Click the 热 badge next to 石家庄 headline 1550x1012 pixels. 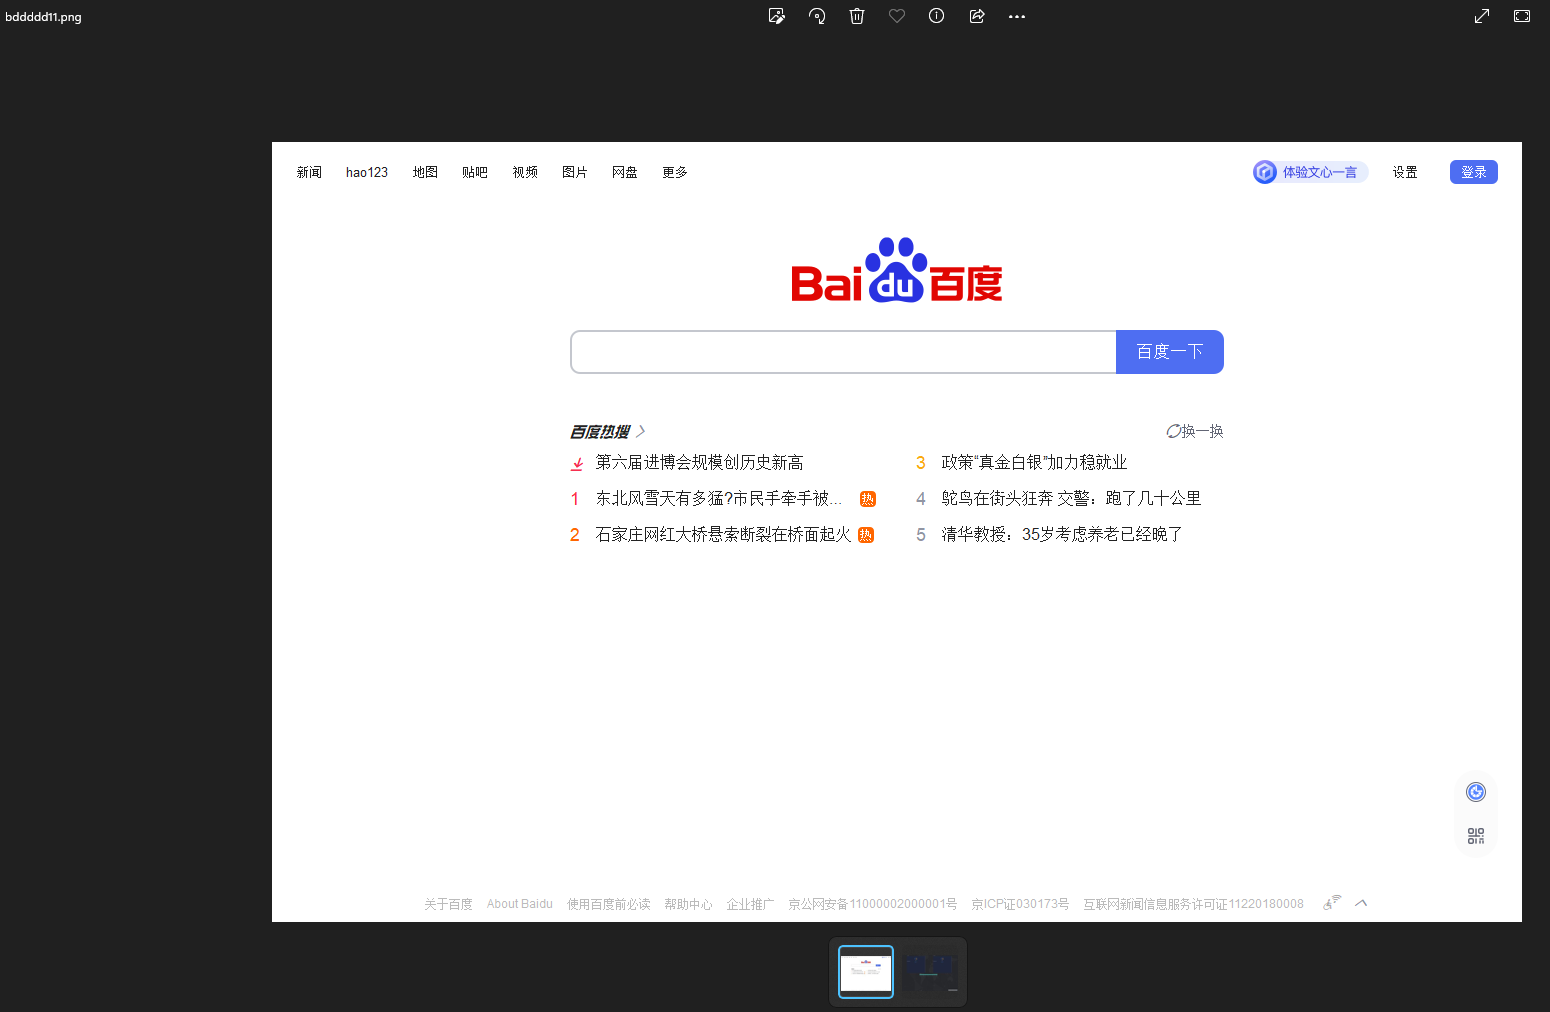[866, 535]
